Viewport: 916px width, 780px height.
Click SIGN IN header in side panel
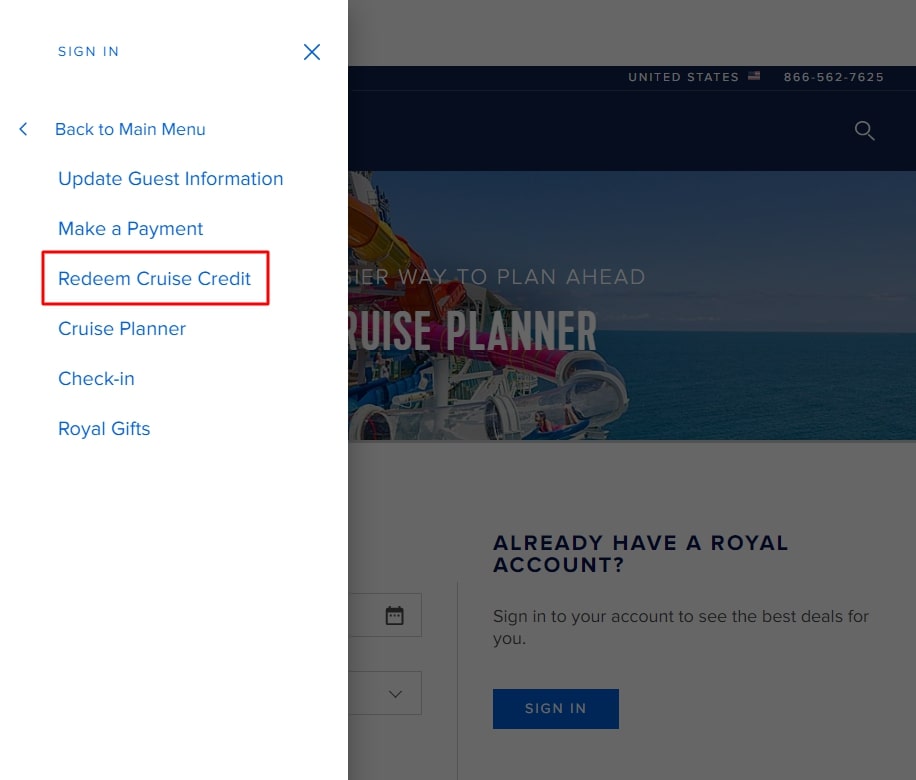(x=88, y=51)
